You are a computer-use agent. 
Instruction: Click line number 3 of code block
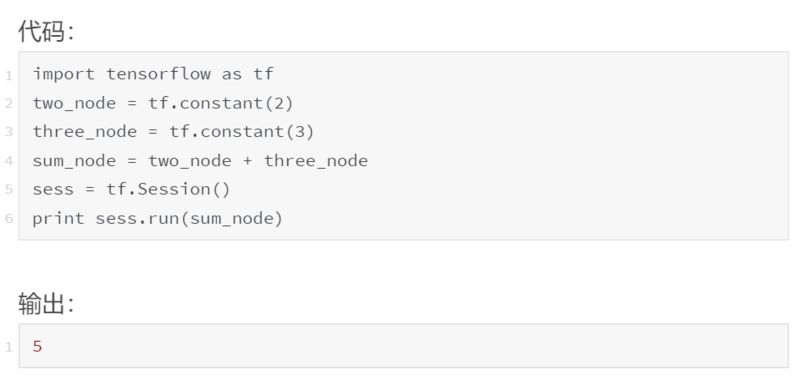click(x=9, y=132)
